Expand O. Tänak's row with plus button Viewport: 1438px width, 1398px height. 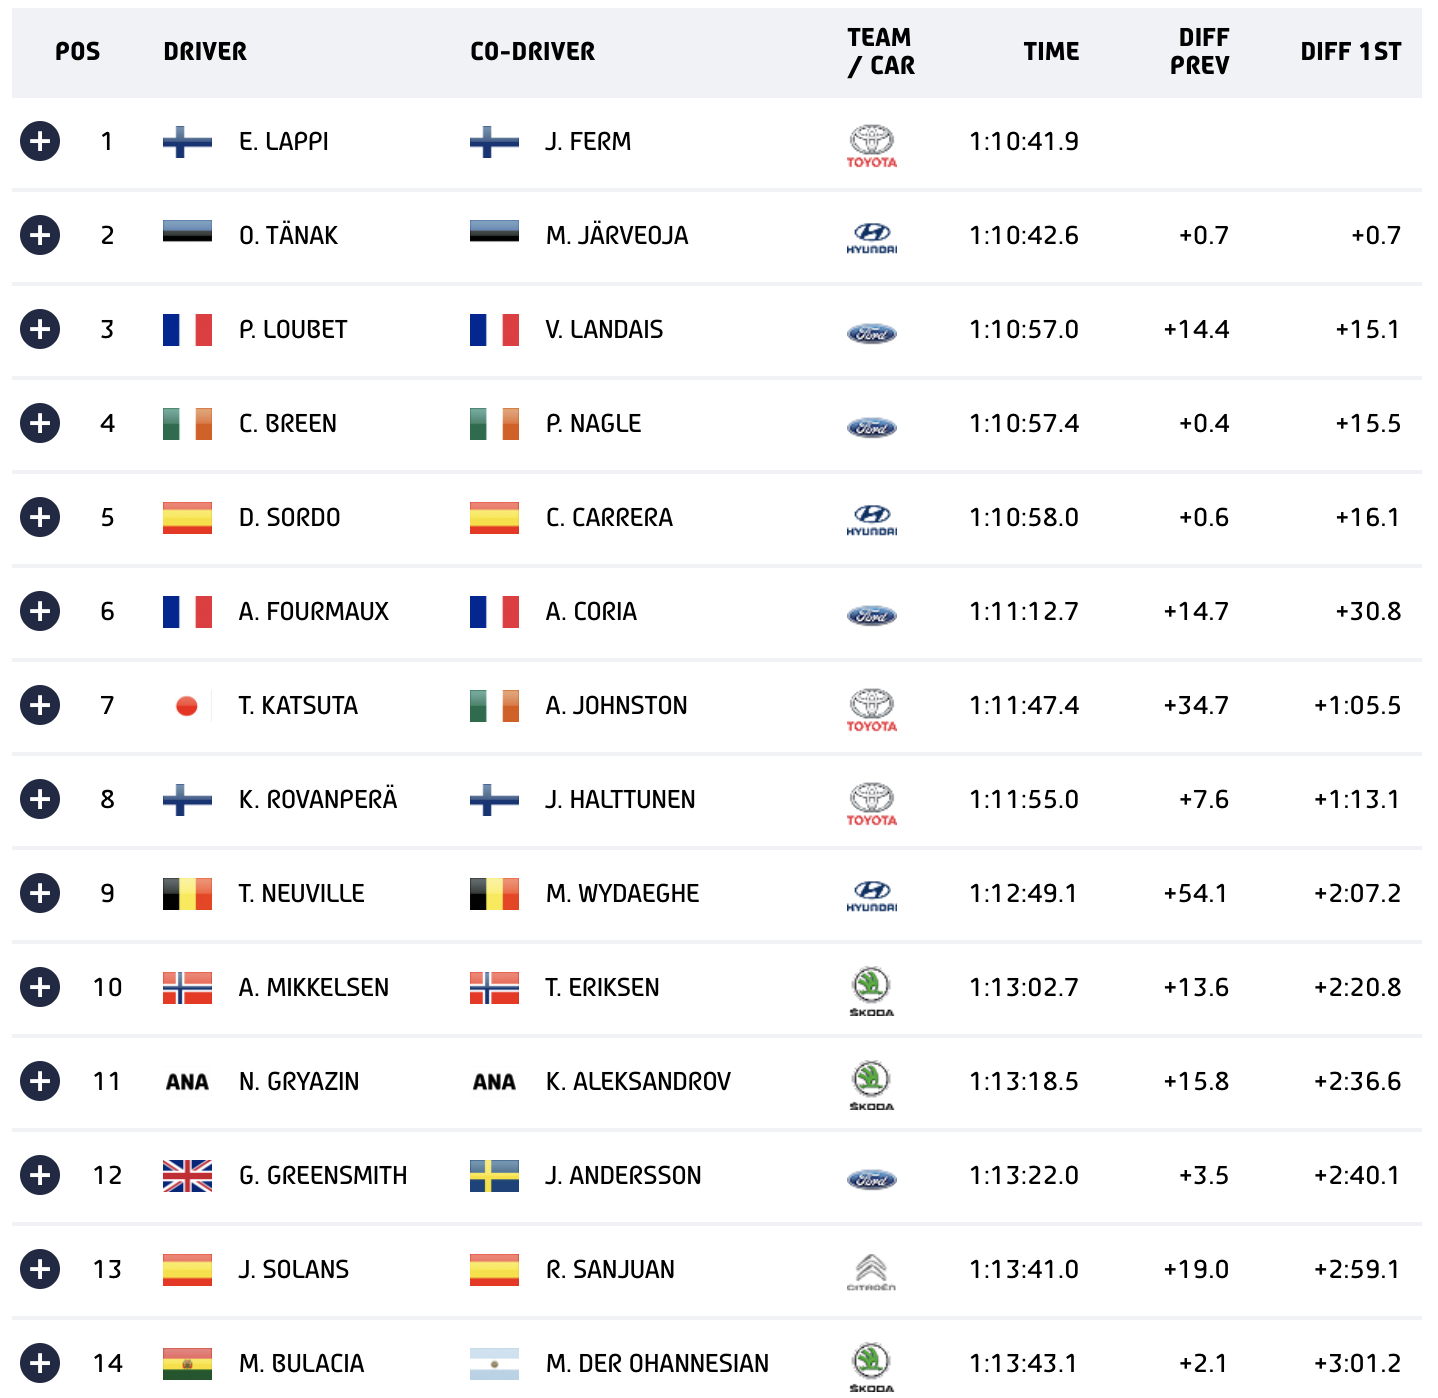coord(40,235)
